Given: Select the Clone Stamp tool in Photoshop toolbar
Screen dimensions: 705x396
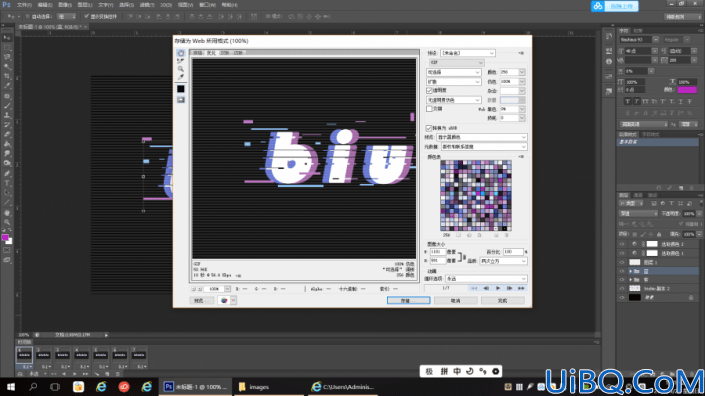Looking at the screenshot, I should coord(7,116).
